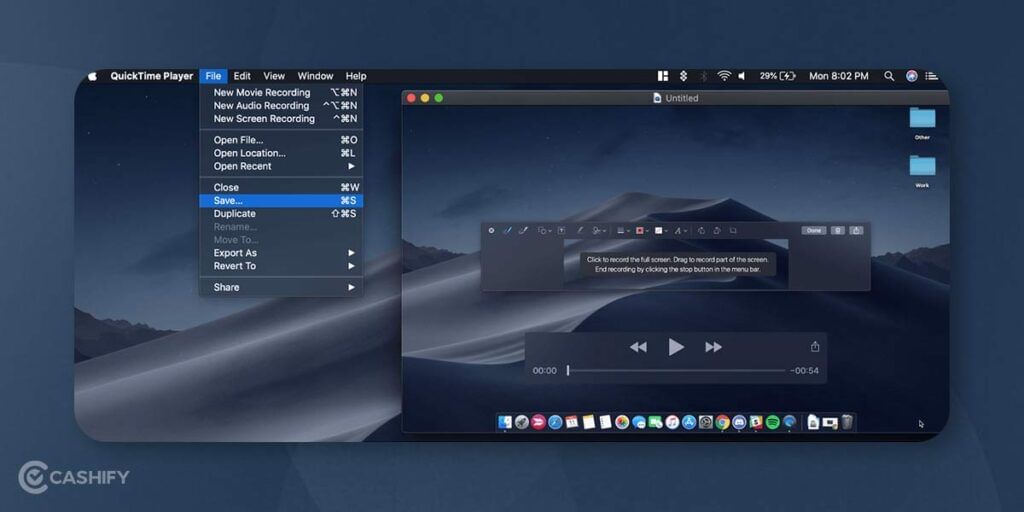Choose Duplicate in the File menu
1024x512 pixels.
tap(281, 214)
